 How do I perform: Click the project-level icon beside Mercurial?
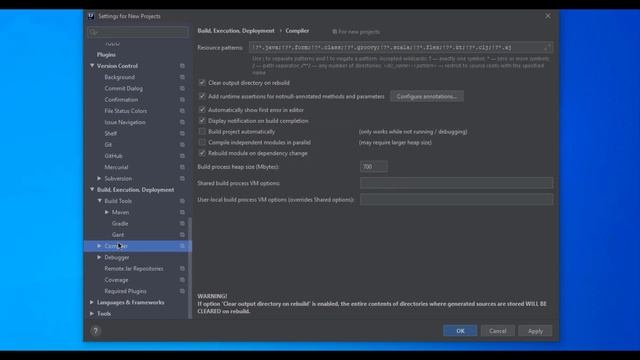(x=182, y=167)
